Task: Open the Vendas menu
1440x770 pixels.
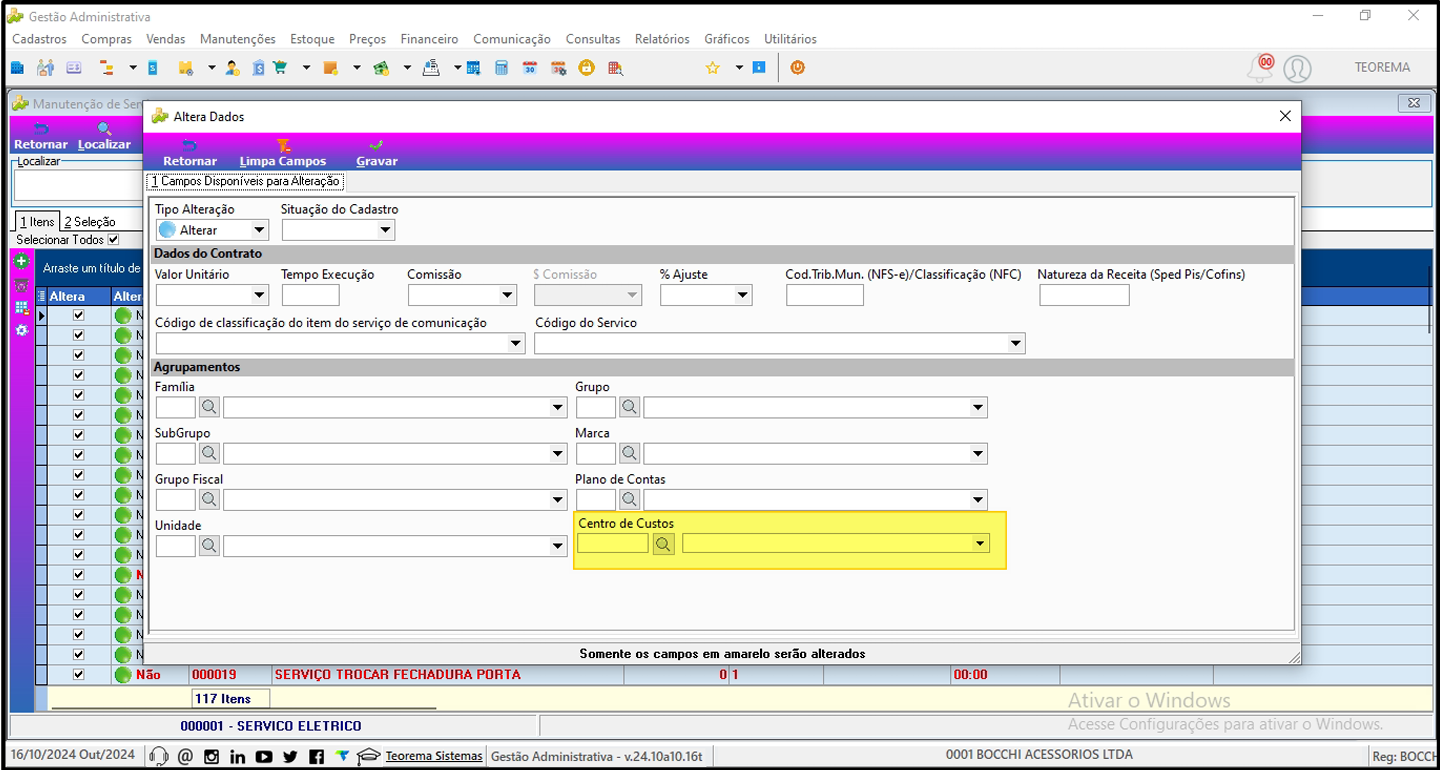Action: click(165, 39)
